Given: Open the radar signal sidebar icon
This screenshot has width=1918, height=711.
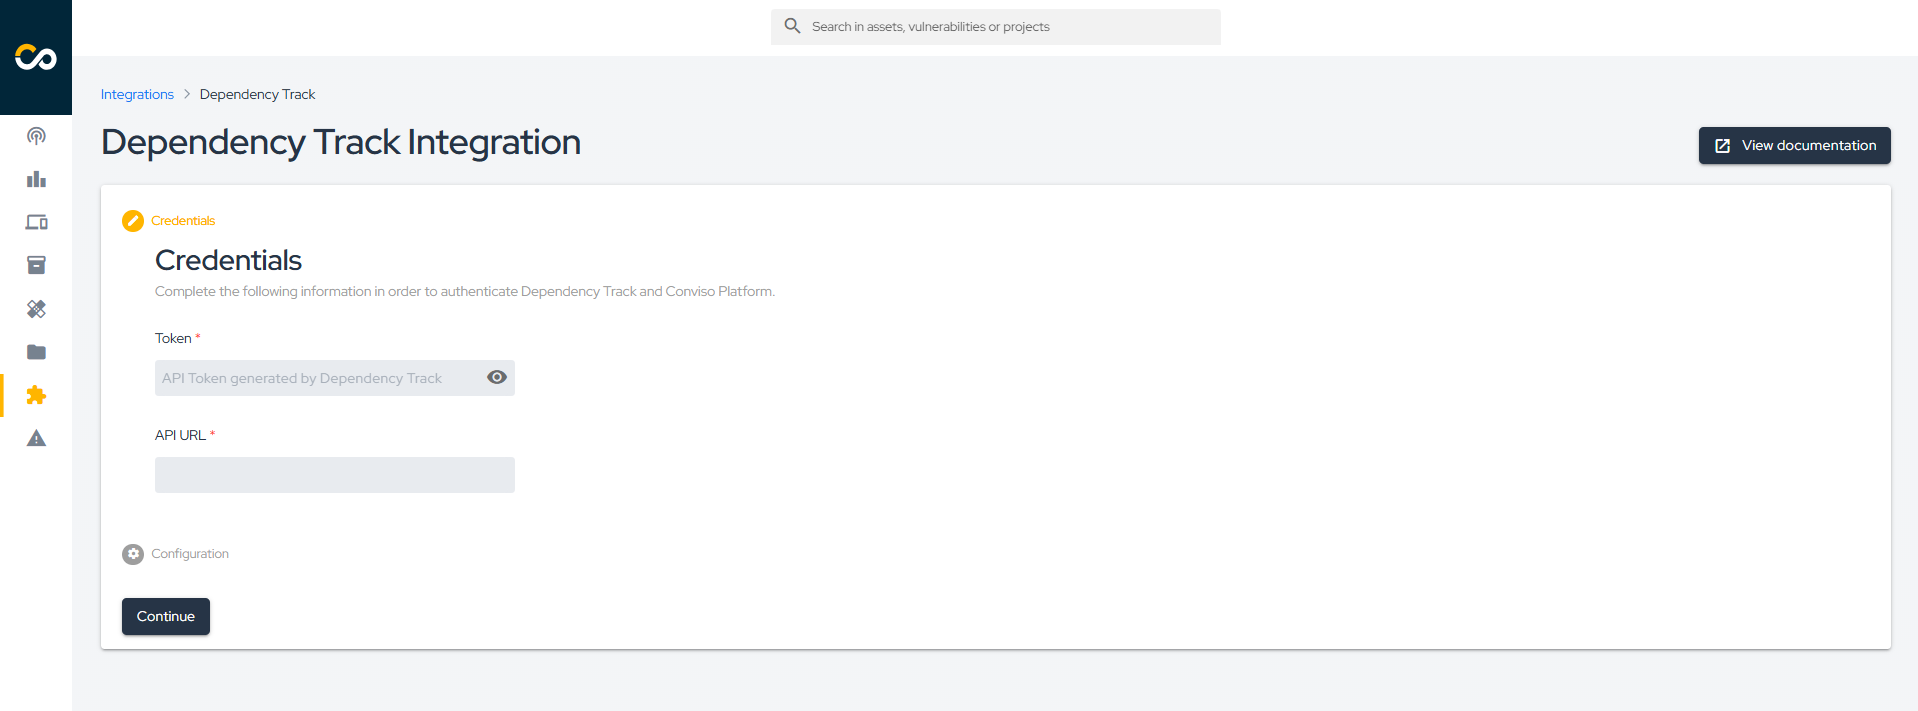Looking at the screenshot, I should (36, 136).
